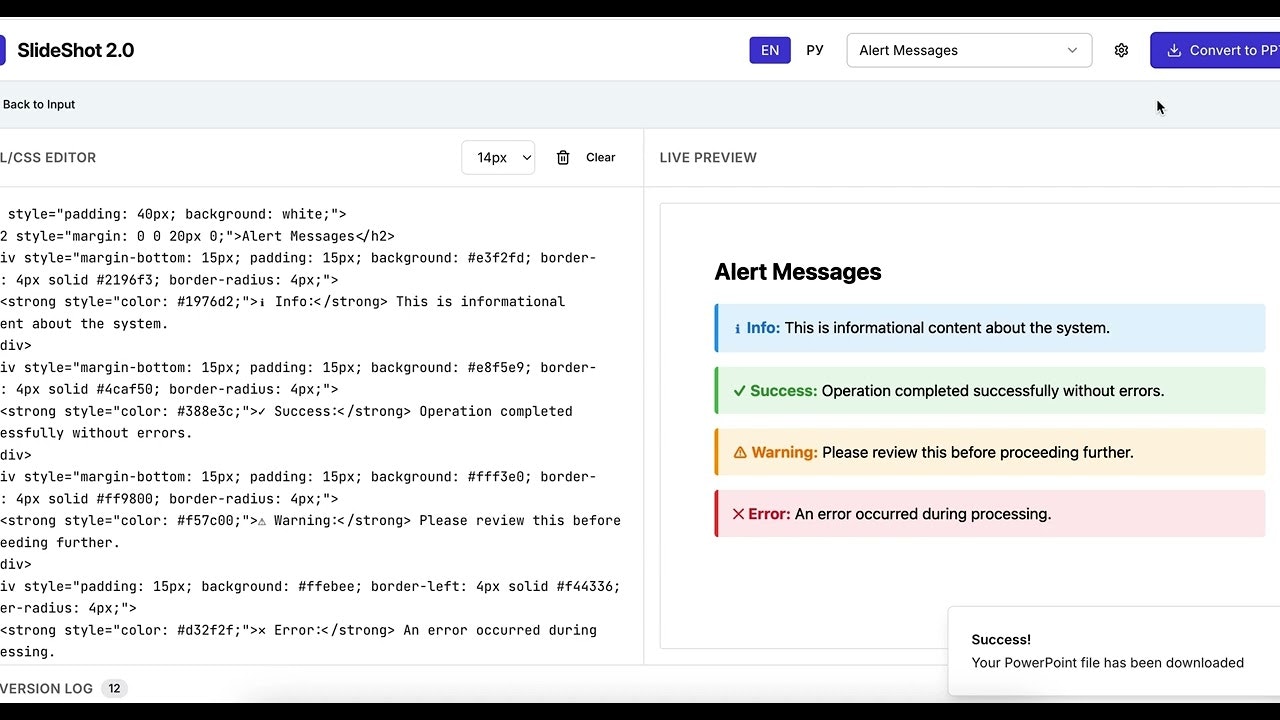Click the SlideShot logo icon
Image resolution: width=1280 pixels, height=720 pixels.
2,50
